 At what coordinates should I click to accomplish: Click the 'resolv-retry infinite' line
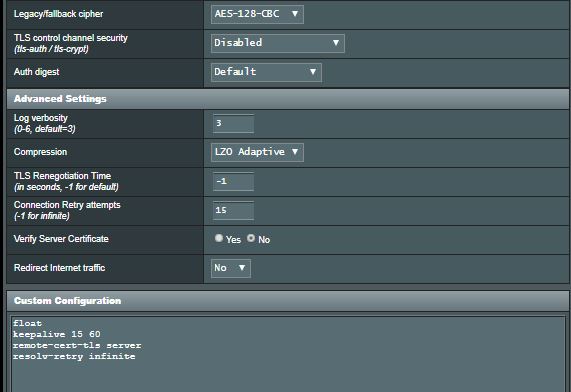74,356
